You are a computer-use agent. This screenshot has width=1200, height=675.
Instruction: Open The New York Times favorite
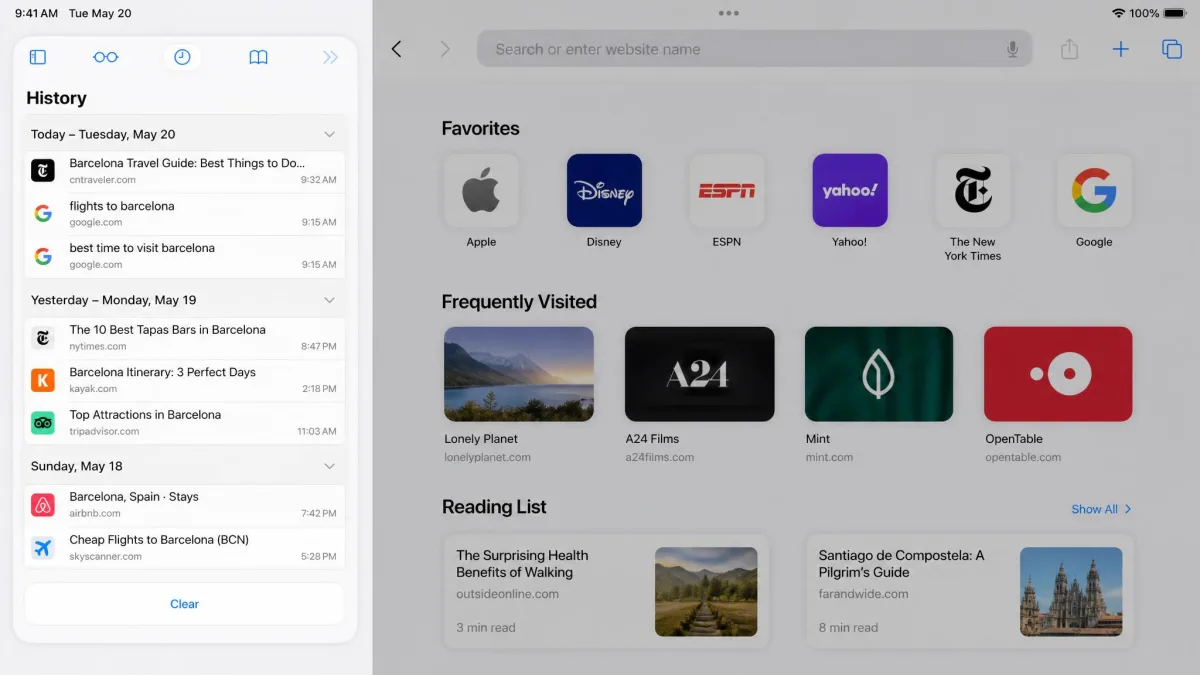click(973, 190)
